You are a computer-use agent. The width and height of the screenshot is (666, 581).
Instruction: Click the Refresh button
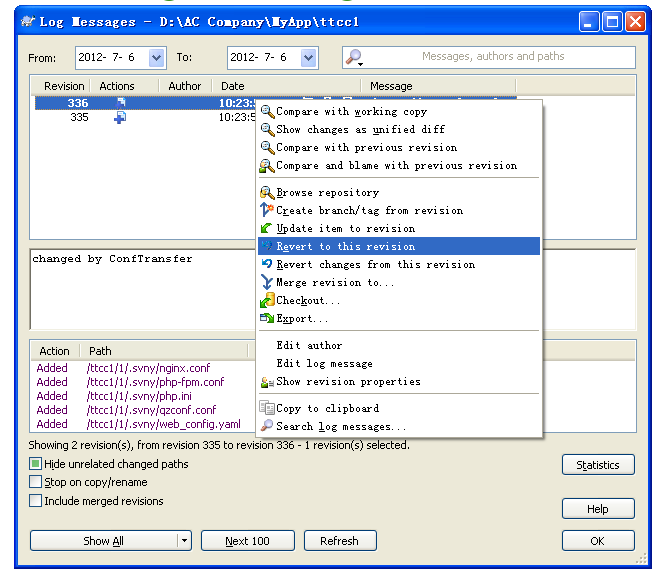click(x=340, y=541)
